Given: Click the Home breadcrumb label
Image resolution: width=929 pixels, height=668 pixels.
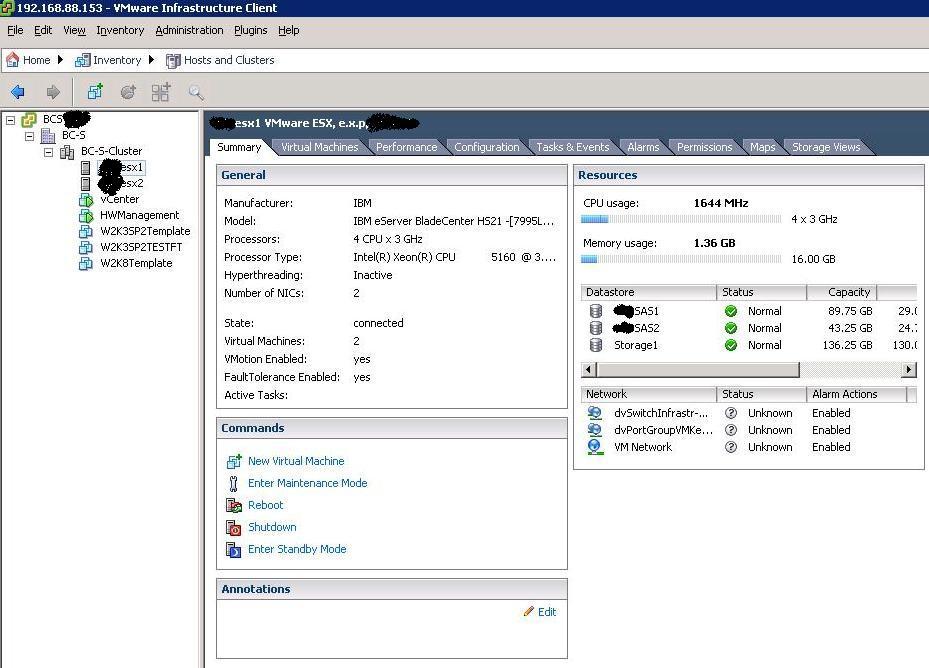Looking at the screenshot, I should tap(37, 60).
